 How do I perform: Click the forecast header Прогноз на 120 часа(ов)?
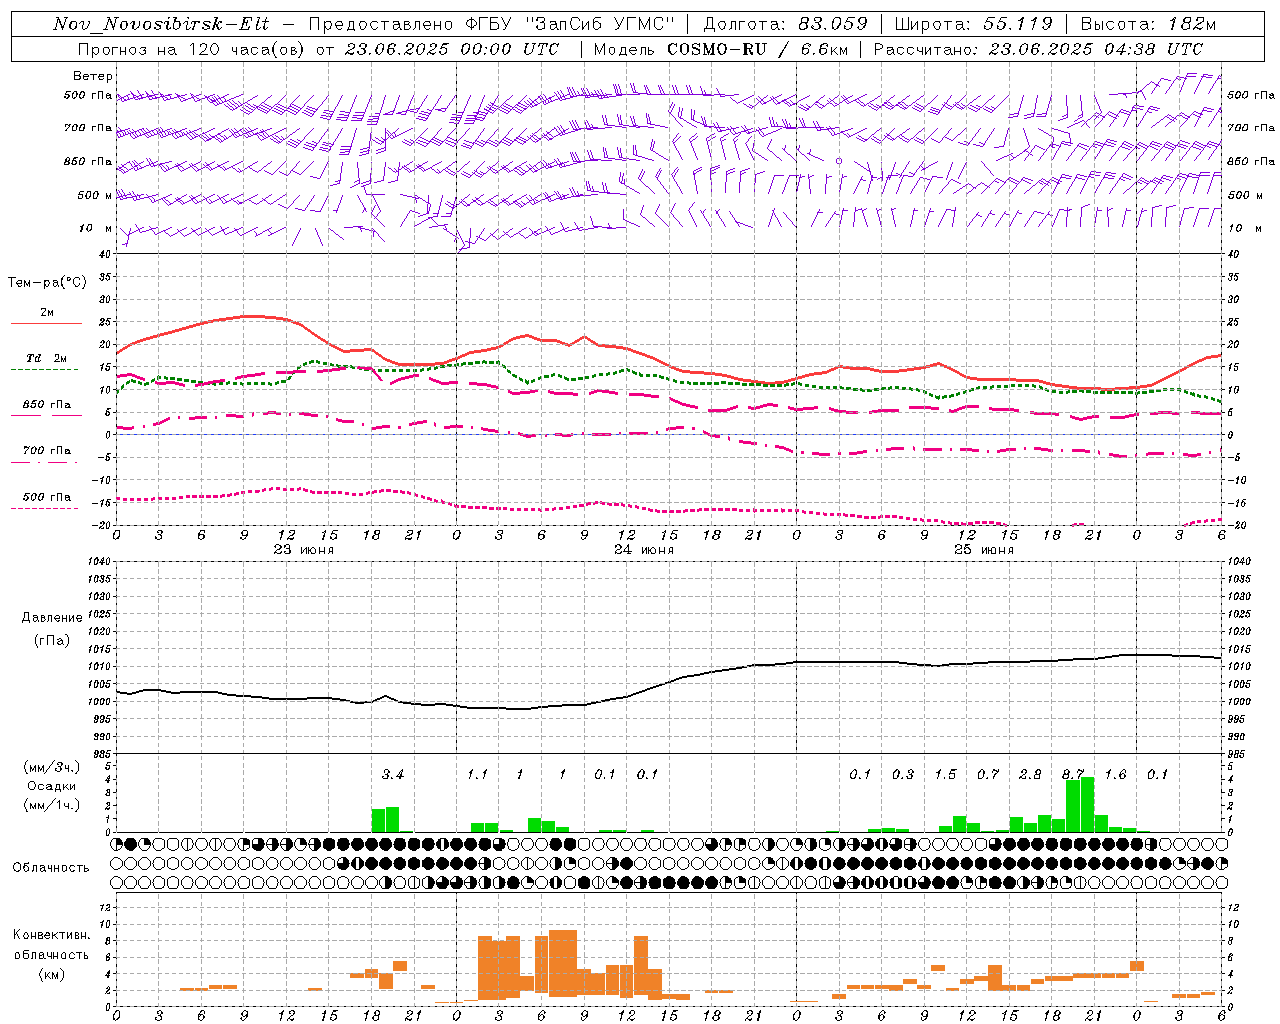pos(193,49)
